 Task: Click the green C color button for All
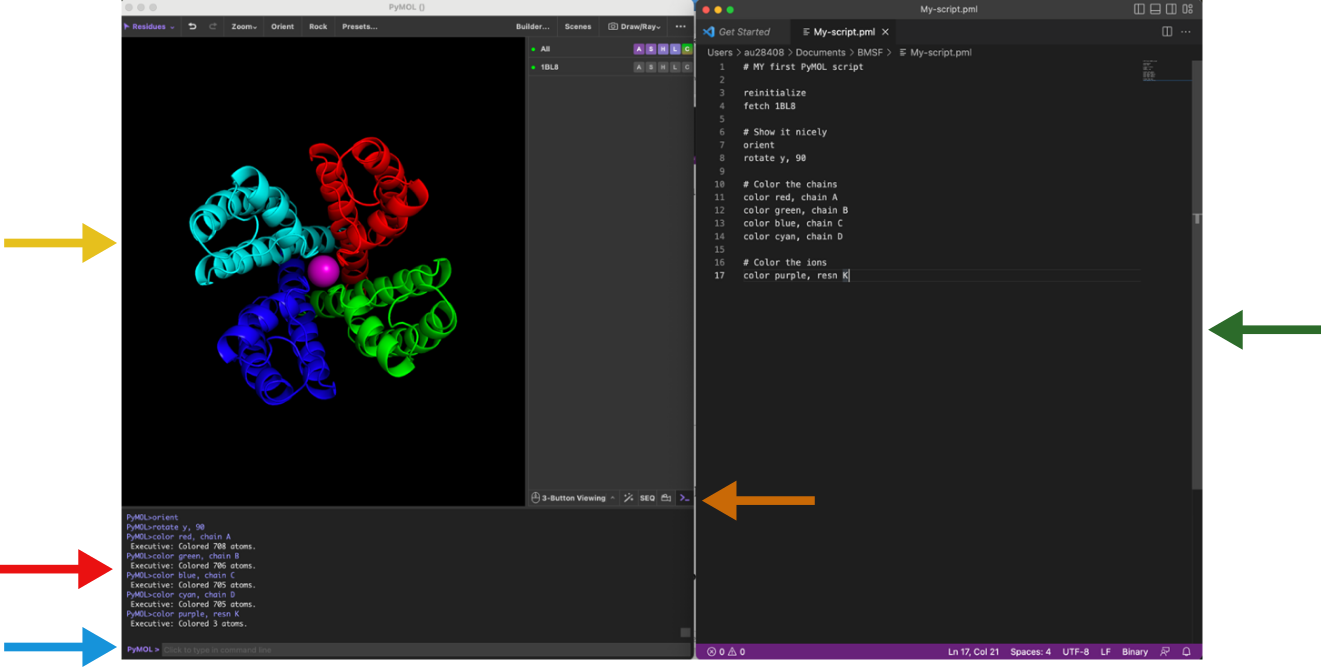[687, 49]
